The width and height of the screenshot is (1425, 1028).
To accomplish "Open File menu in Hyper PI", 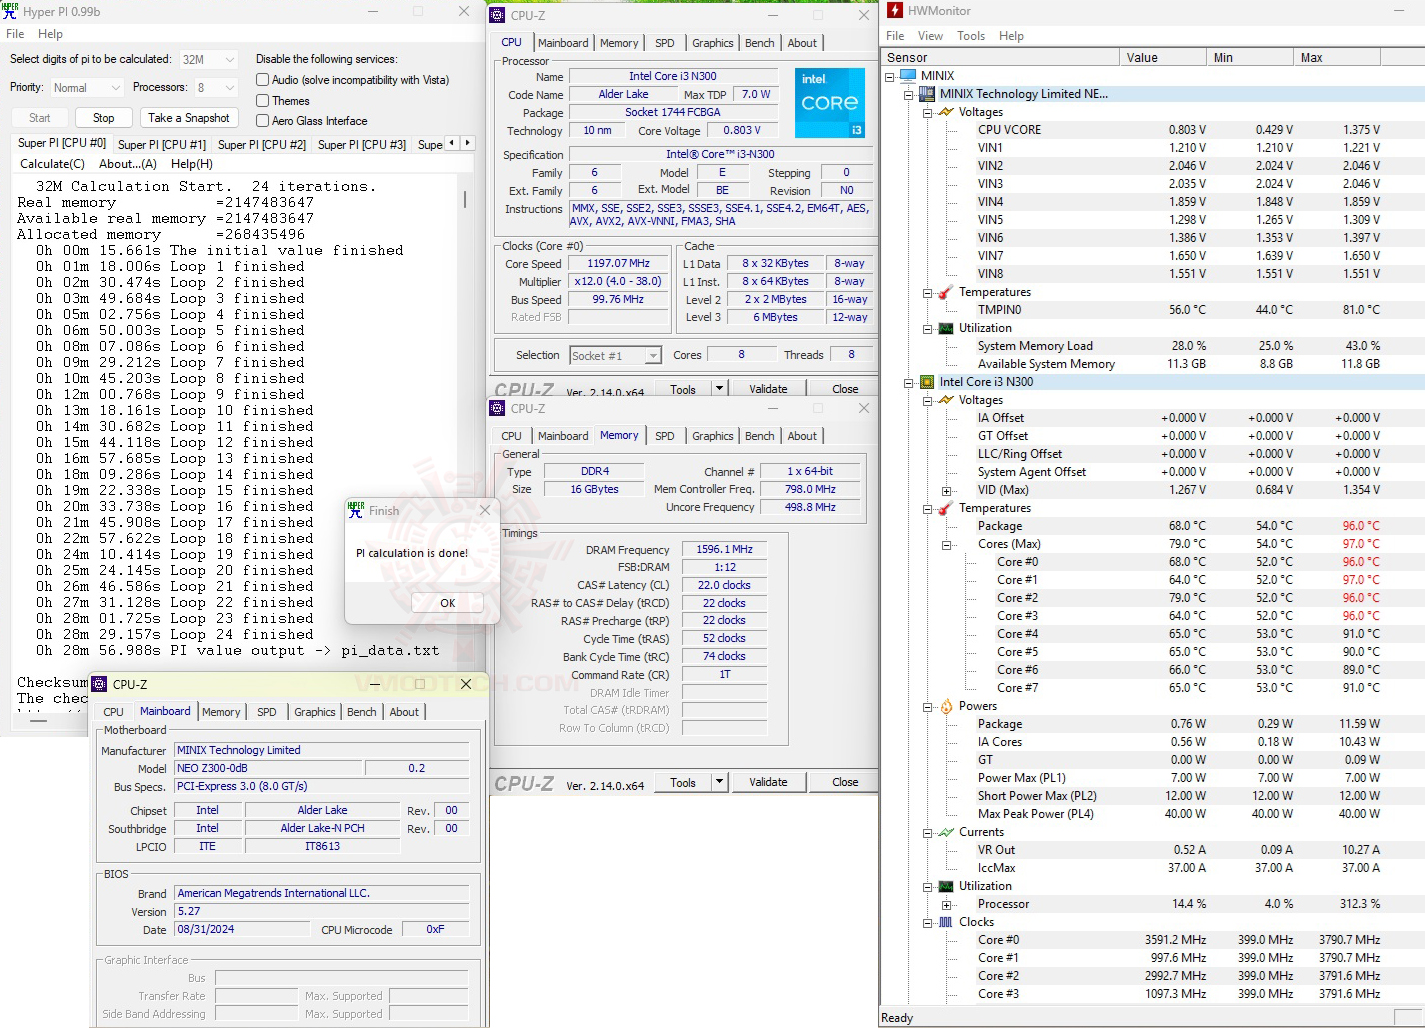I will 15,34.
